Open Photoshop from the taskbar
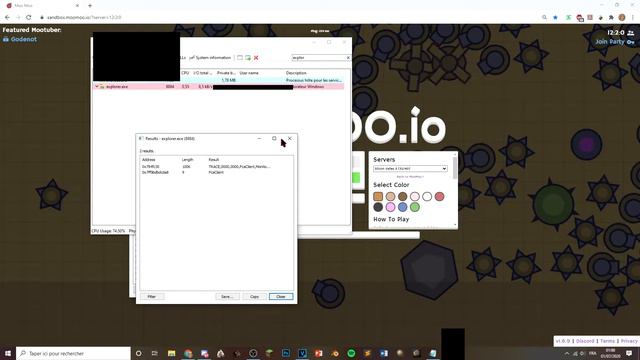This screenshot has width=640, height=360. click(286, 353)
